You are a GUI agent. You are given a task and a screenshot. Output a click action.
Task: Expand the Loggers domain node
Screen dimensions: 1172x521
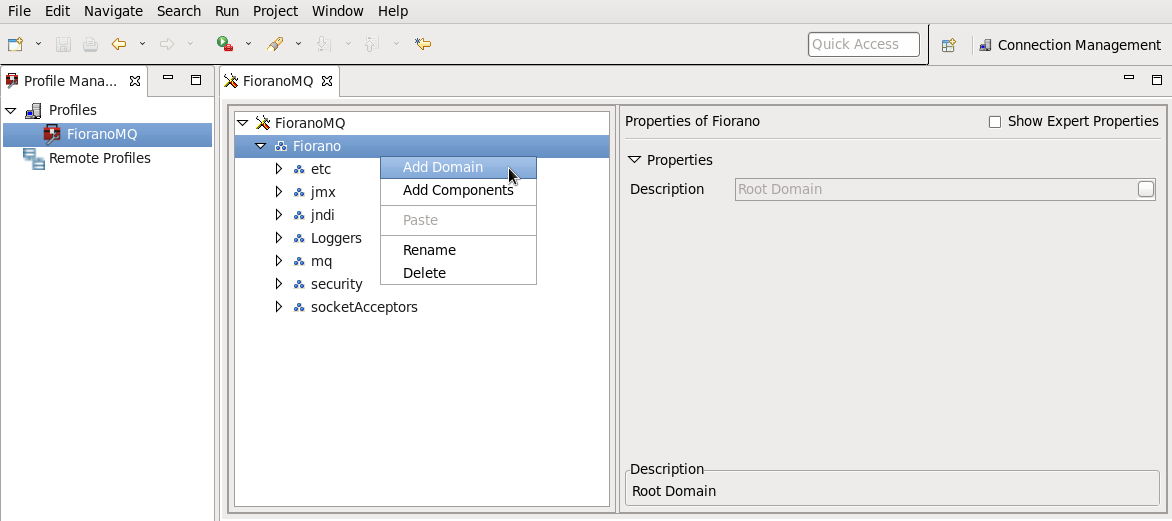(x=279, y=238)
